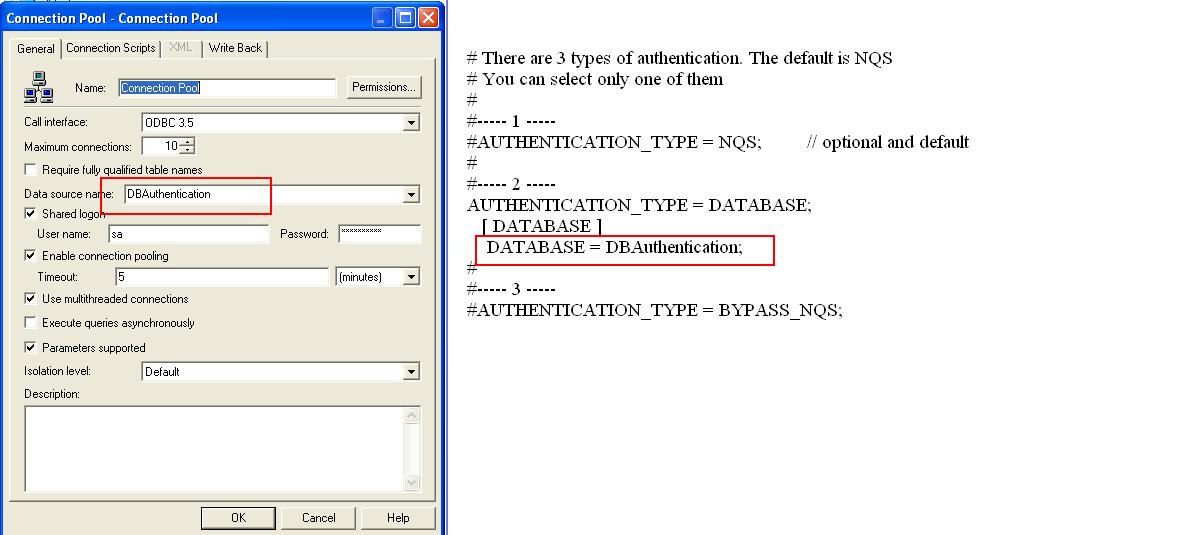
Task: Click the Description scrollbar up arrow
Action: pos(412,415)
